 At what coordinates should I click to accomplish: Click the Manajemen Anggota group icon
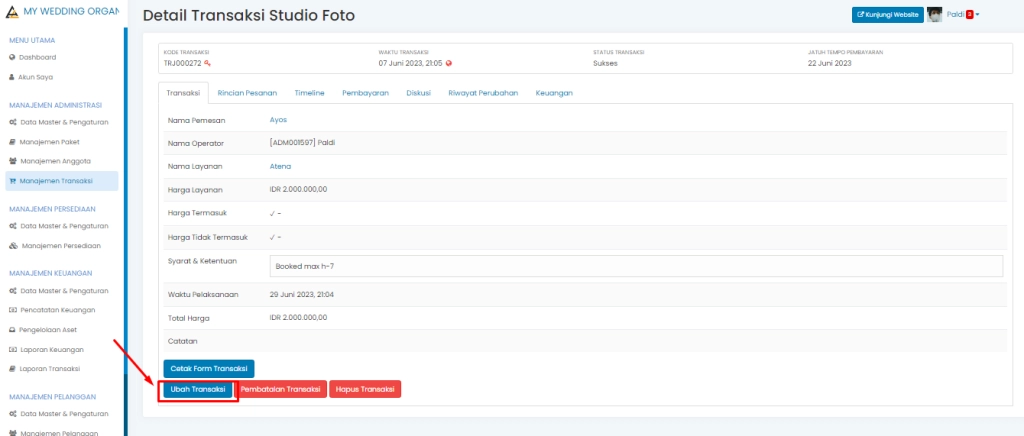tap(12, 161)
